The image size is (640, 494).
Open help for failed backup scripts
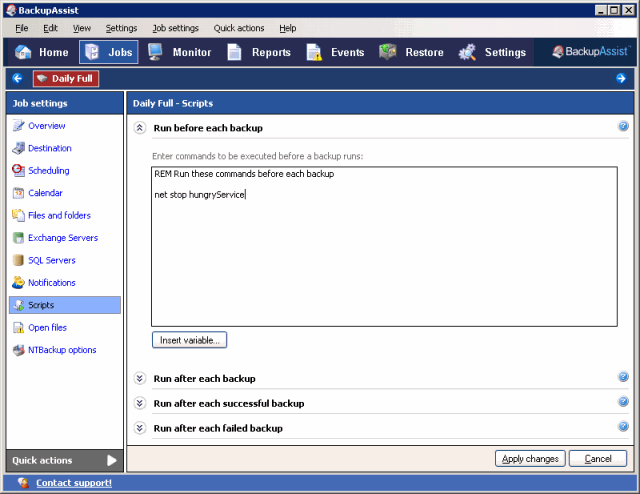point(623,426)
